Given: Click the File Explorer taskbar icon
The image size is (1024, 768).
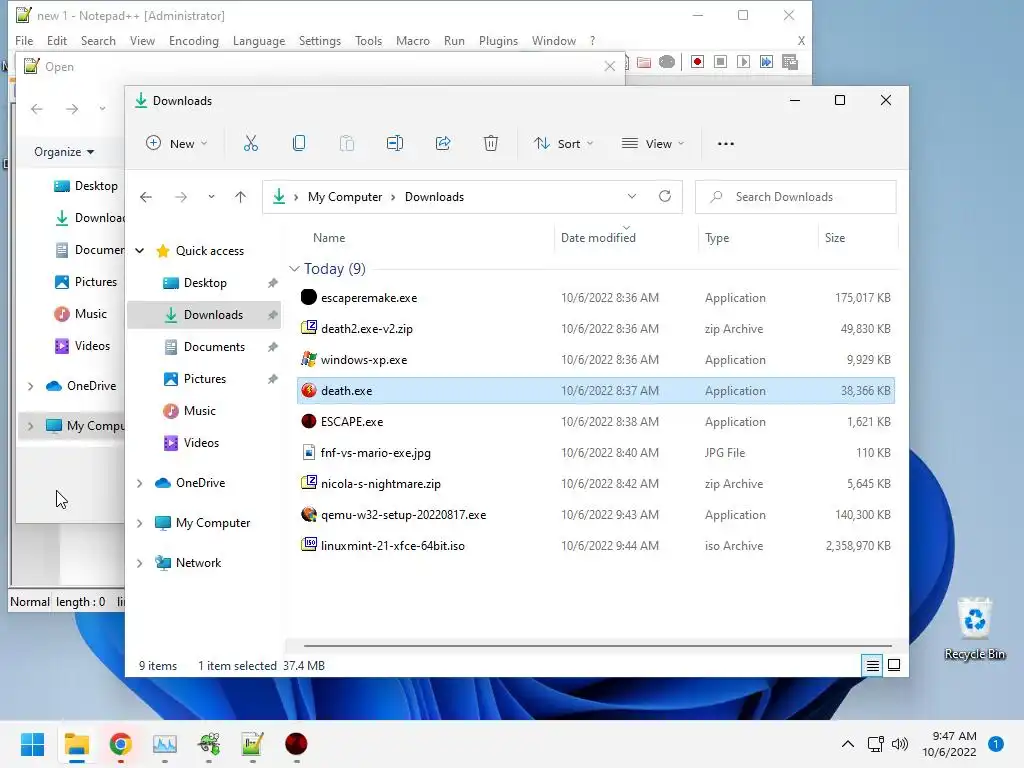Looking at the screenshot, I should coord(76,744).
